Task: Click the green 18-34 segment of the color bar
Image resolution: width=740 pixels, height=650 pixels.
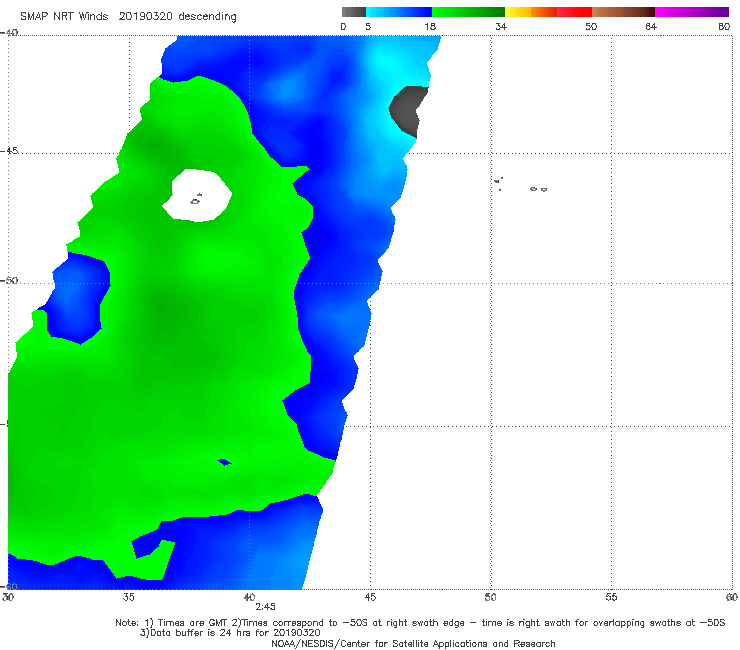Action: 468,12
